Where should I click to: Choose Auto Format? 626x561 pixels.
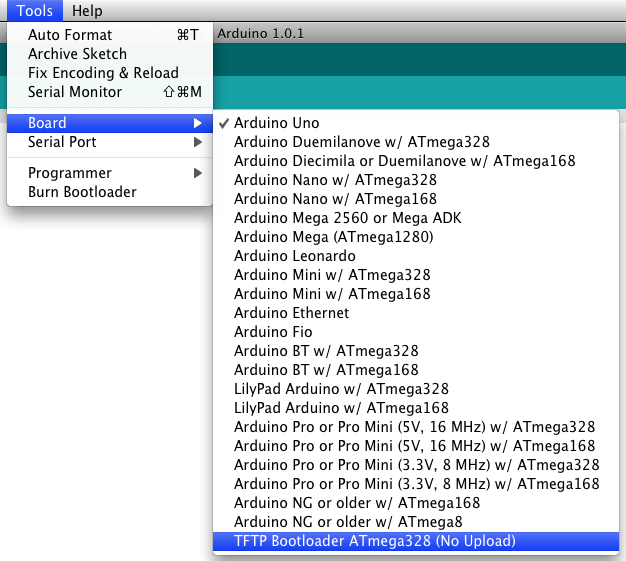110,35
